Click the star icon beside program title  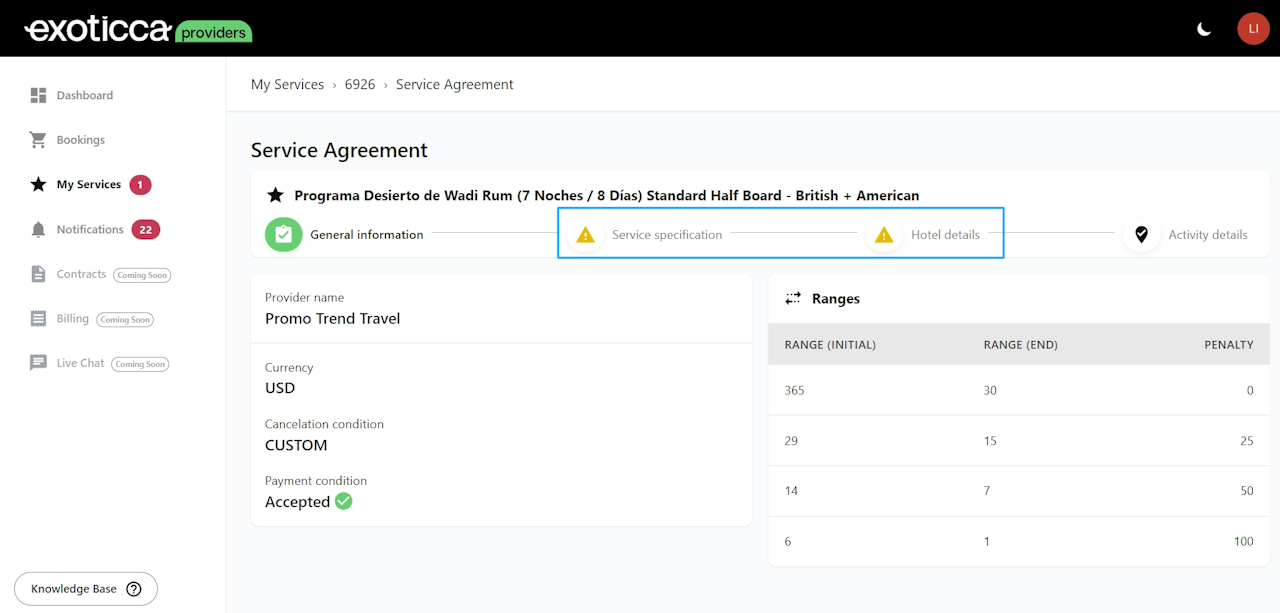(276, 195)
